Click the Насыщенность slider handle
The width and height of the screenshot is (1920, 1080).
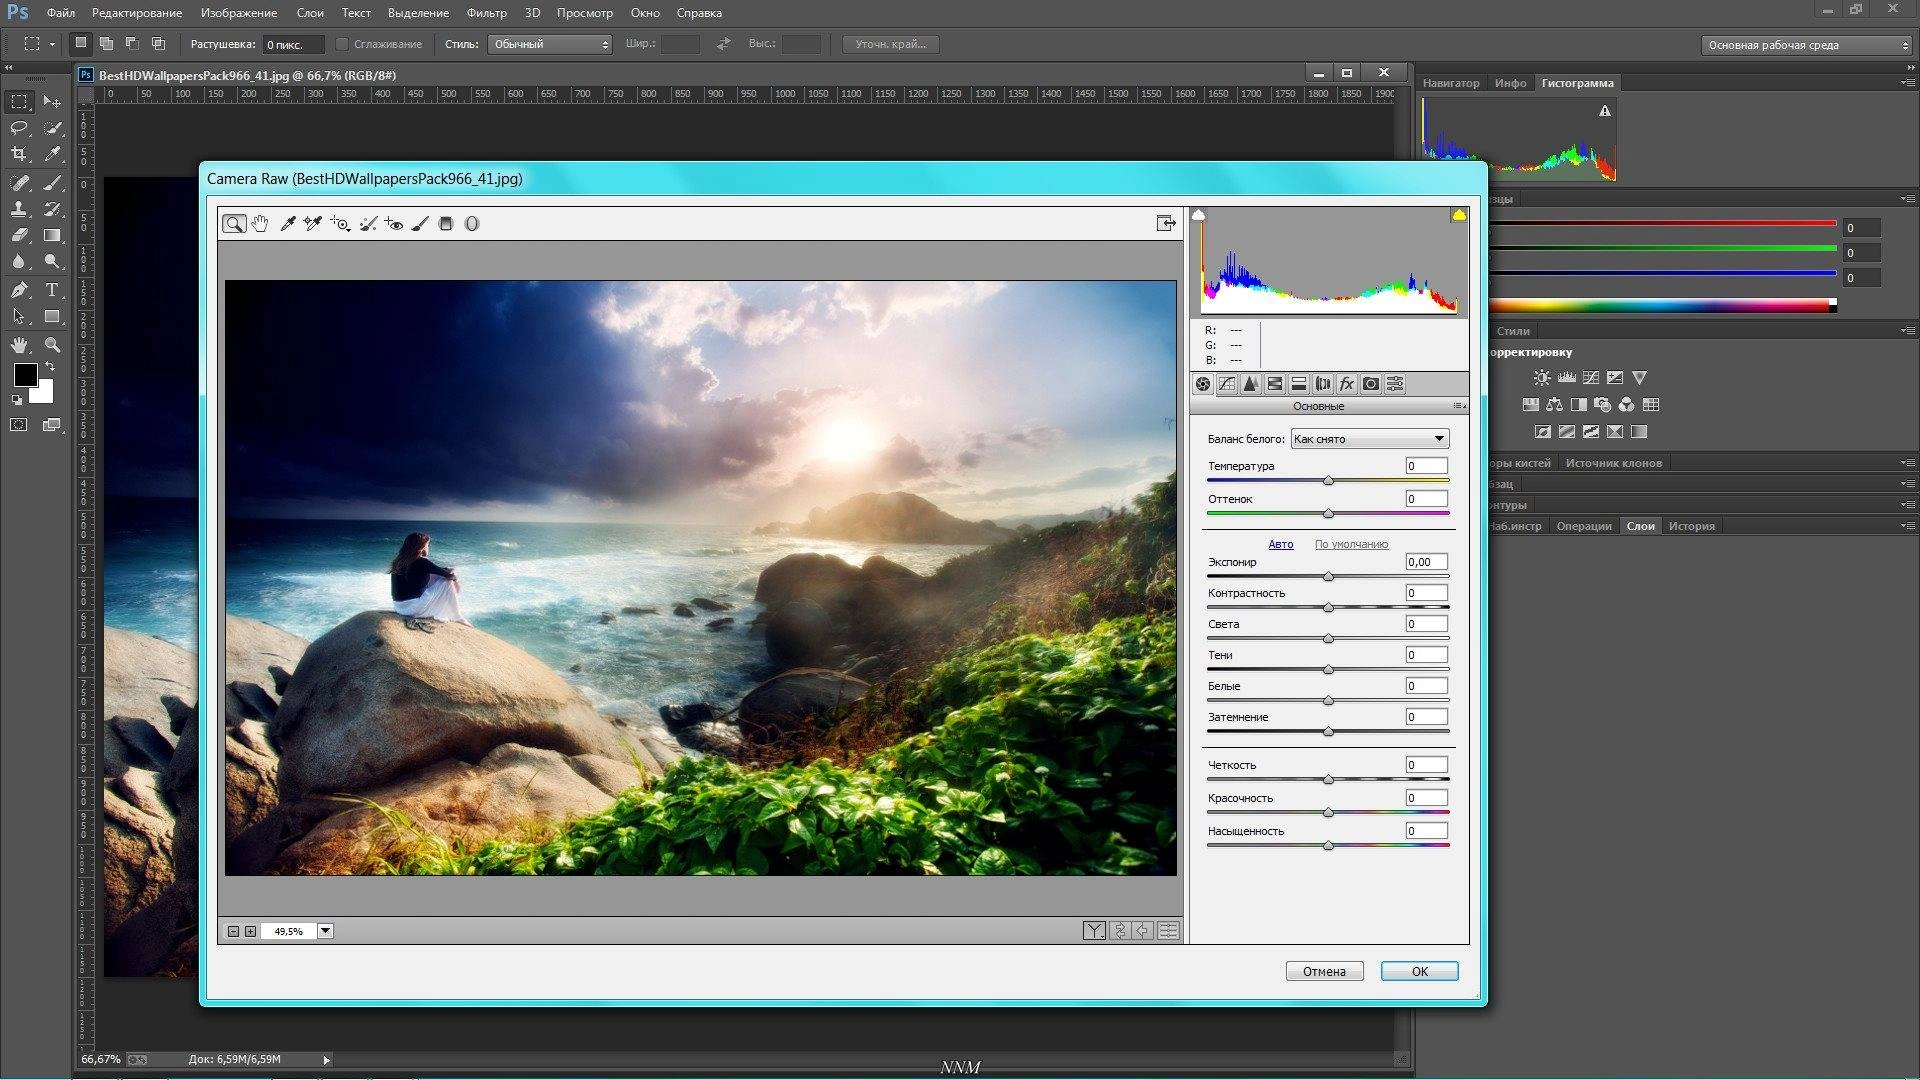(x=1328, y=846)
